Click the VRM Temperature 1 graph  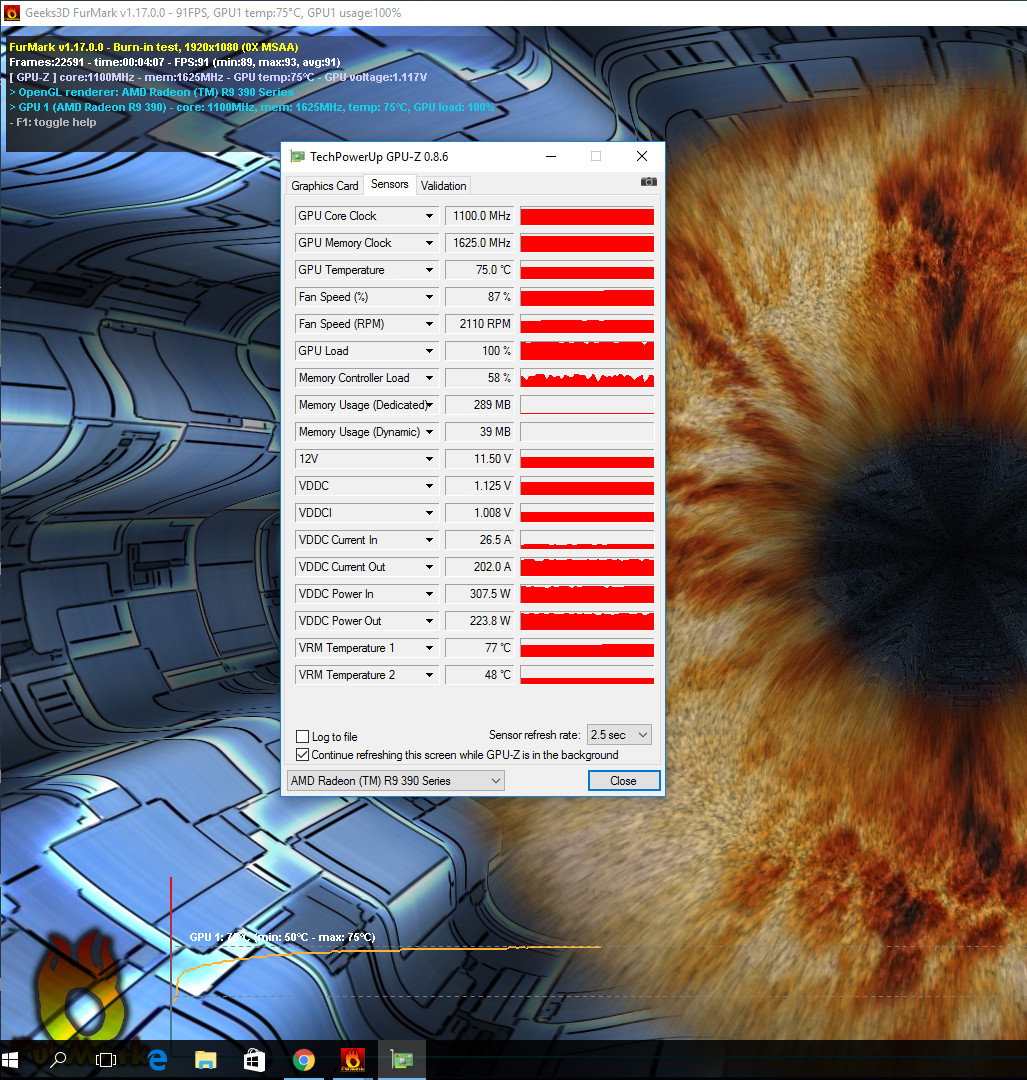click(587, 648)
